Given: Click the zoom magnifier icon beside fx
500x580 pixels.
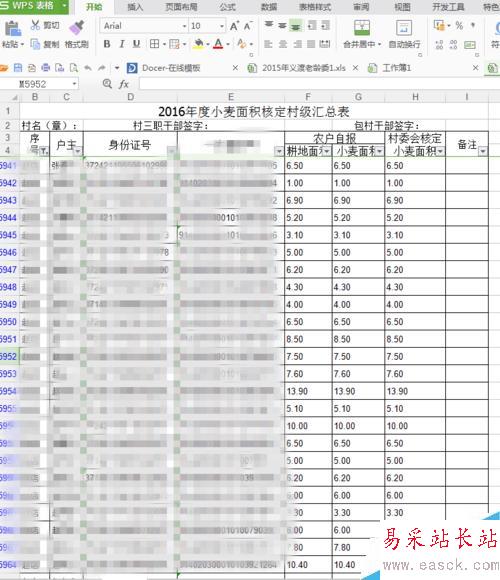Looking at the screenshot, I should pyautogui.click(x=107, y=84).
